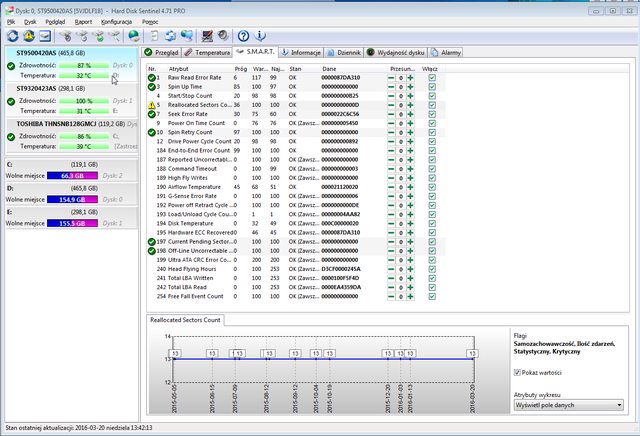Image resolution: width=640 pixels, height=436 pixels.
Task: Toggle the Pokaż wartości checkbox
Action: 517,372
